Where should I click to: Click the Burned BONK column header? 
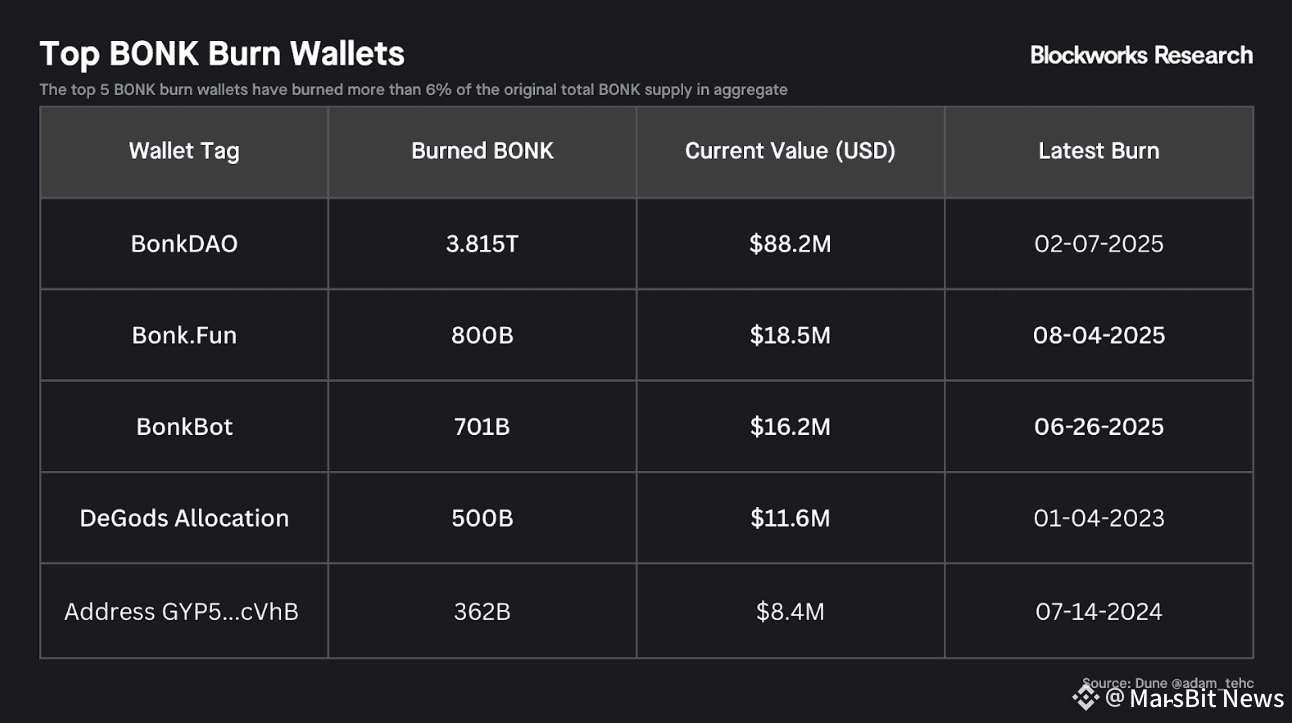coord(482,151)
